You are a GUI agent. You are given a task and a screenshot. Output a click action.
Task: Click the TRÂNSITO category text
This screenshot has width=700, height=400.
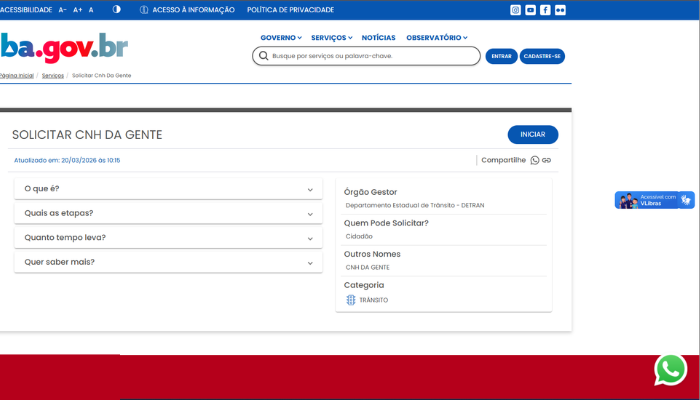[374, 300]
